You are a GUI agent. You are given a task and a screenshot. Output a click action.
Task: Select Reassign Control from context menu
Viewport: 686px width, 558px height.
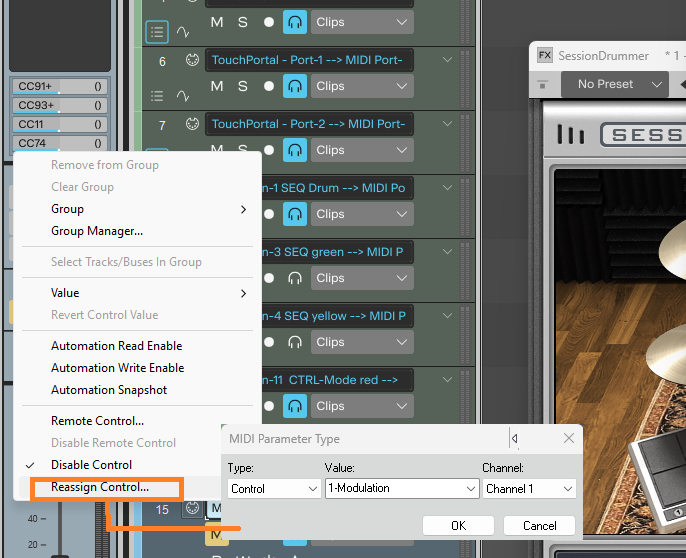tap(100, 487)
